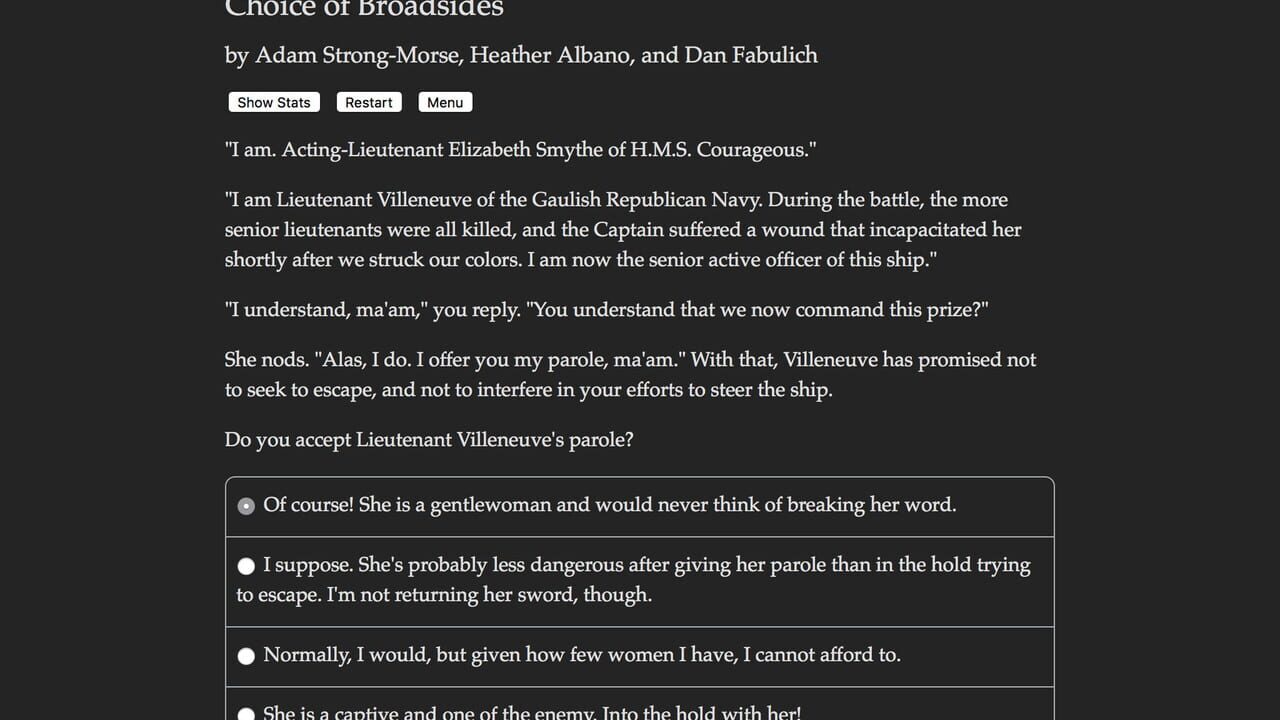Choose the 'I suppose' radio button
1280x720 pixels.
coord(246,566)
